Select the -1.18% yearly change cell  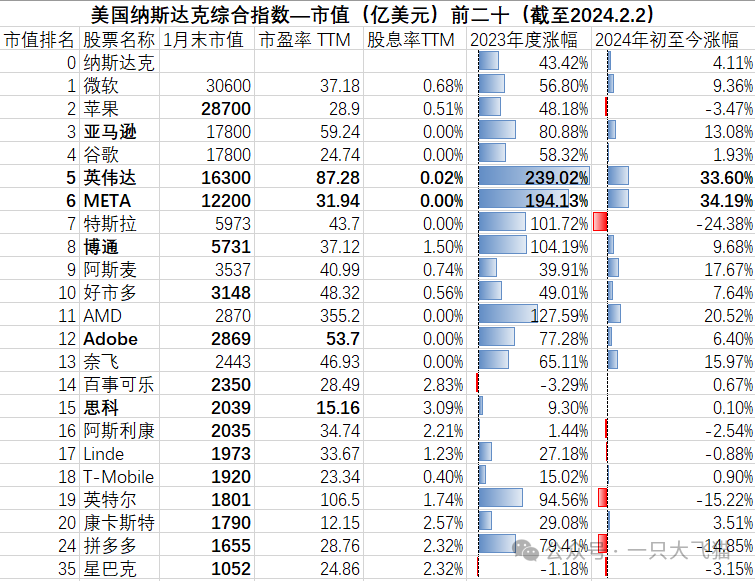click(x=564, y=569)
